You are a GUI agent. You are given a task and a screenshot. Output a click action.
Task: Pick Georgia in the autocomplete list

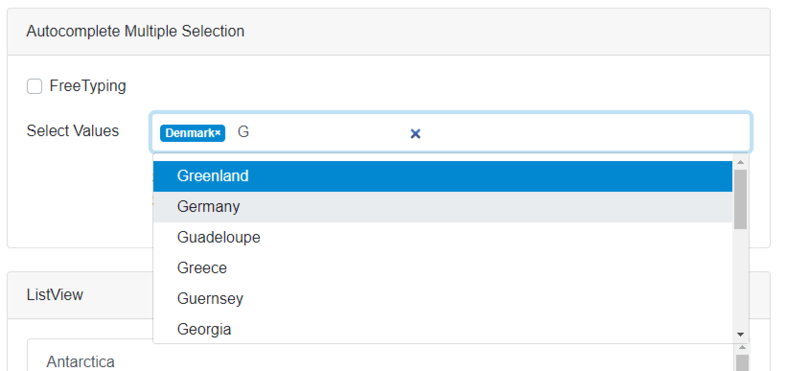(442, 329)
